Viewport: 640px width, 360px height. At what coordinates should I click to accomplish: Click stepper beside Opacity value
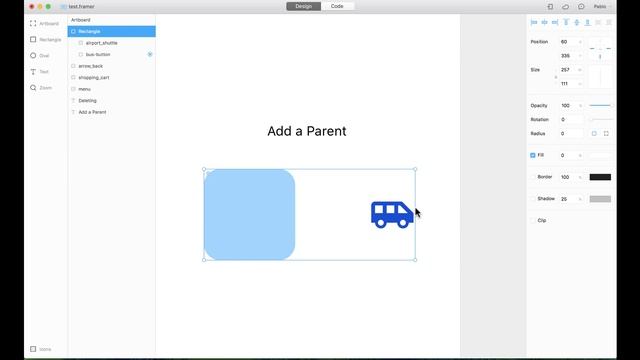click(580, 106)
